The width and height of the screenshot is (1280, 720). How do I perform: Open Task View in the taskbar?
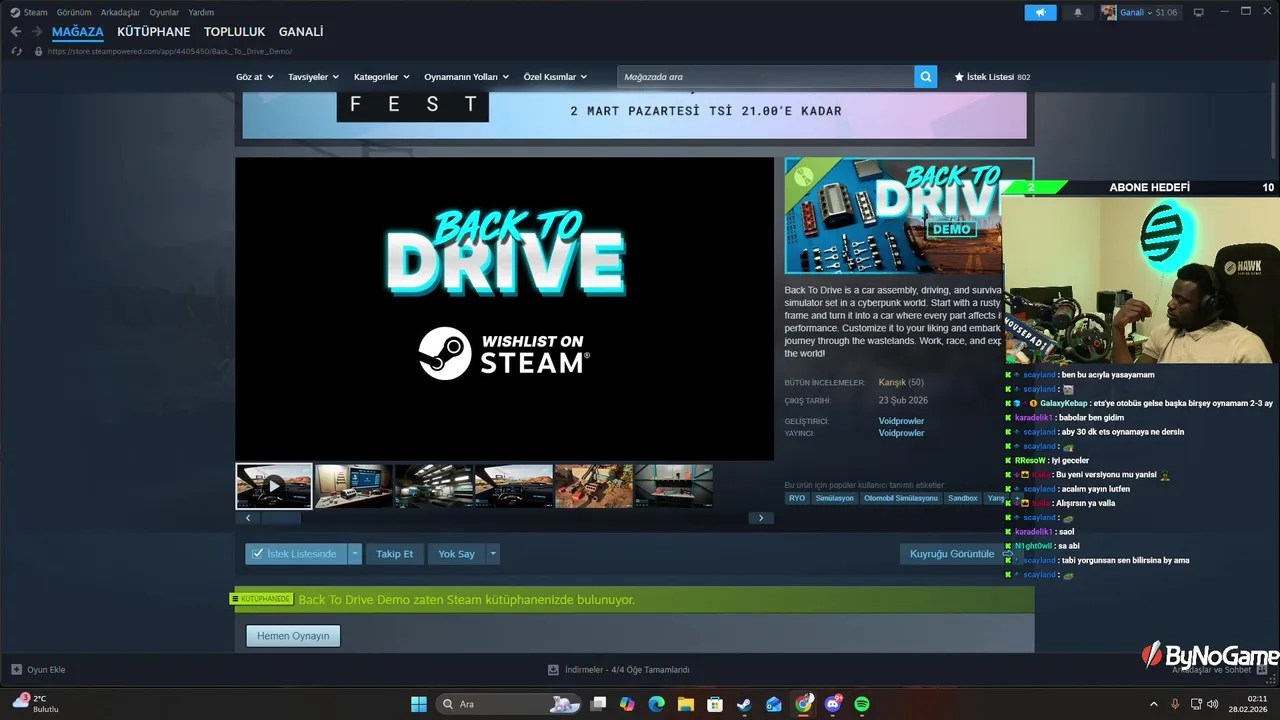(598, 704)
